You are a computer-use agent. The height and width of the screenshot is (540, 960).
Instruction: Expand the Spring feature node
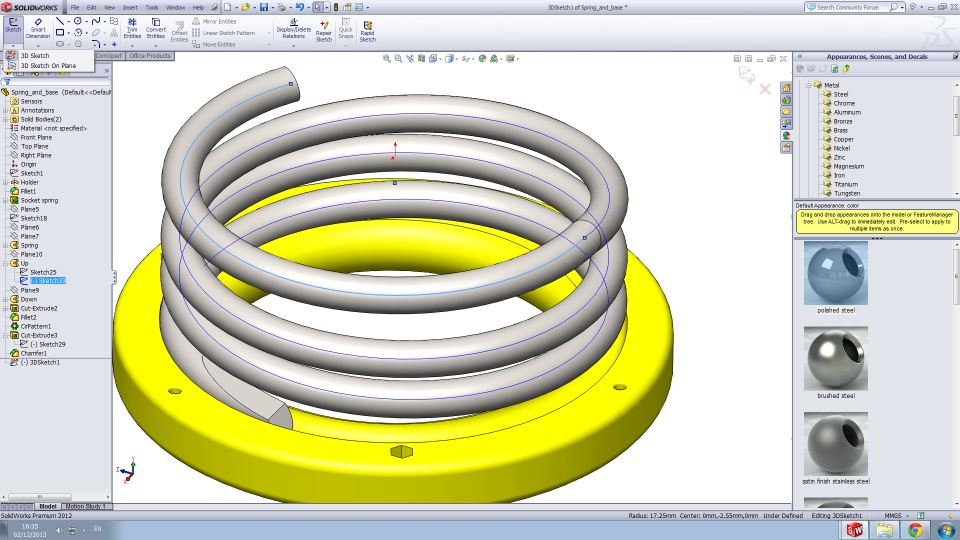[6, 246]
